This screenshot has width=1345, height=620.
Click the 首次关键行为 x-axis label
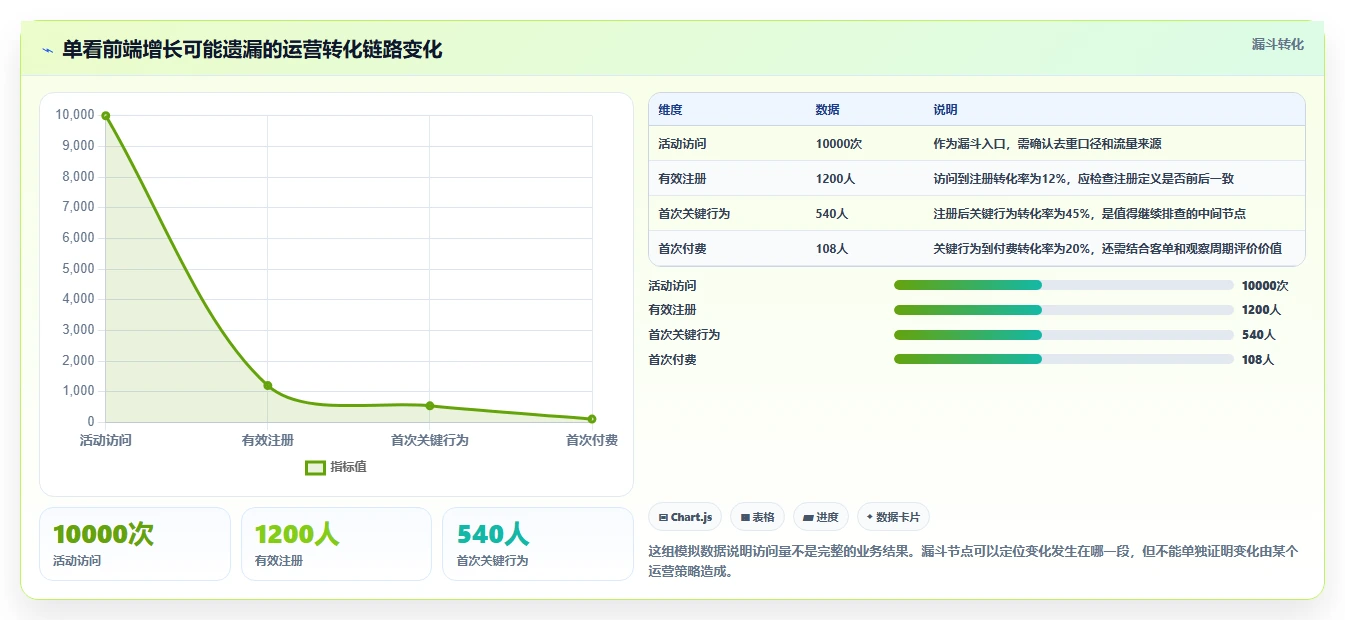430,440
